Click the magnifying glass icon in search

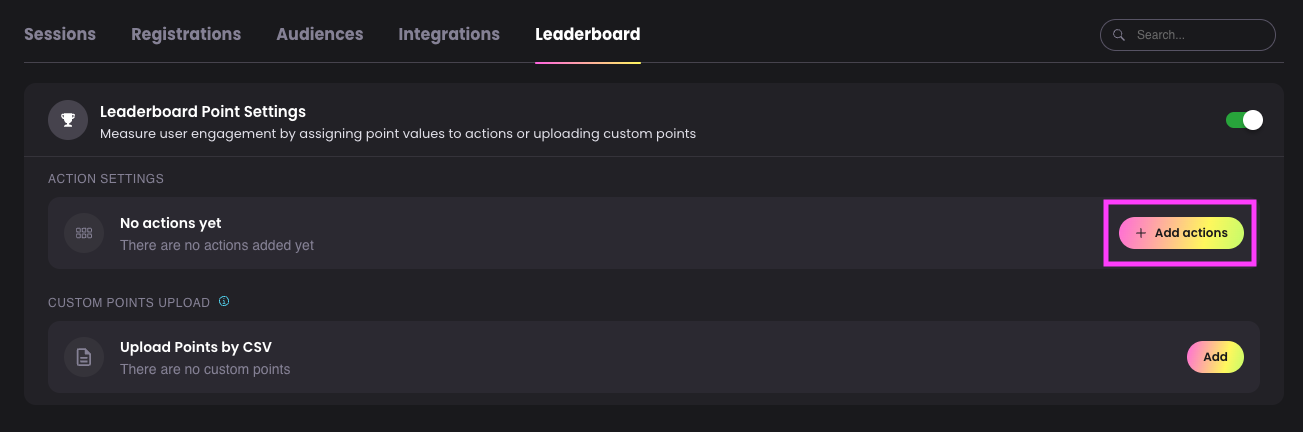(x=1119, y=35)
